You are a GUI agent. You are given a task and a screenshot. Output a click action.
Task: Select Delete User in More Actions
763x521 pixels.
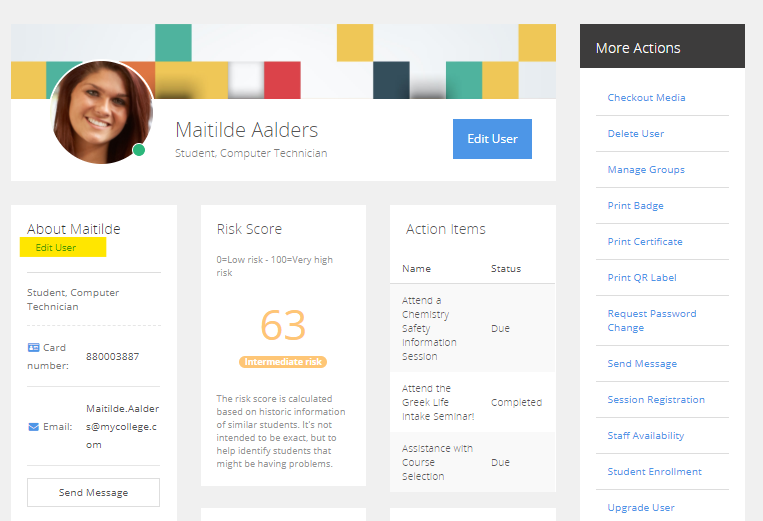(636, 133)
